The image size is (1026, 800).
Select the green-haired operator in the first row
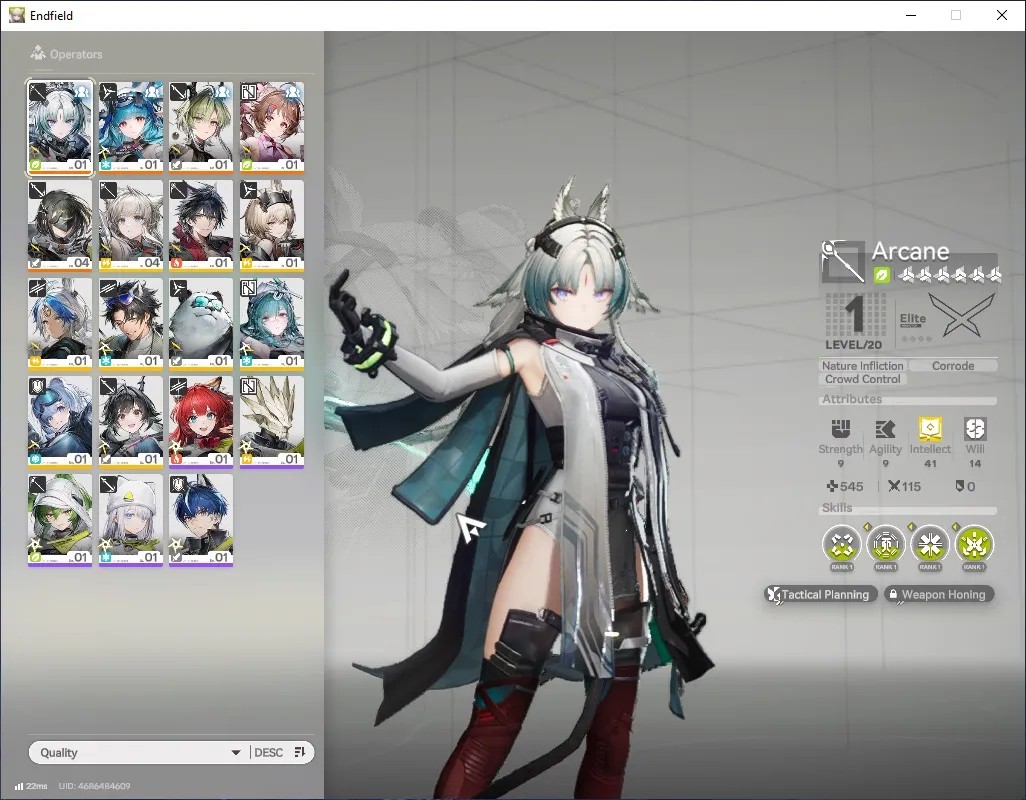[201, 128]
